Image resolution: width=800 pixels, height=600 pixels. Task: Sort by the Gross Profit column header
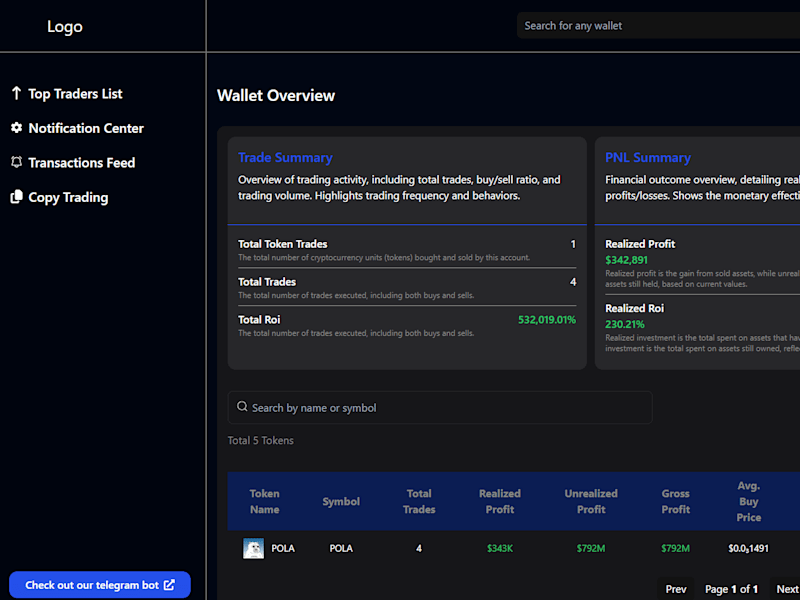pyautogui.click(x=676, y=502)
